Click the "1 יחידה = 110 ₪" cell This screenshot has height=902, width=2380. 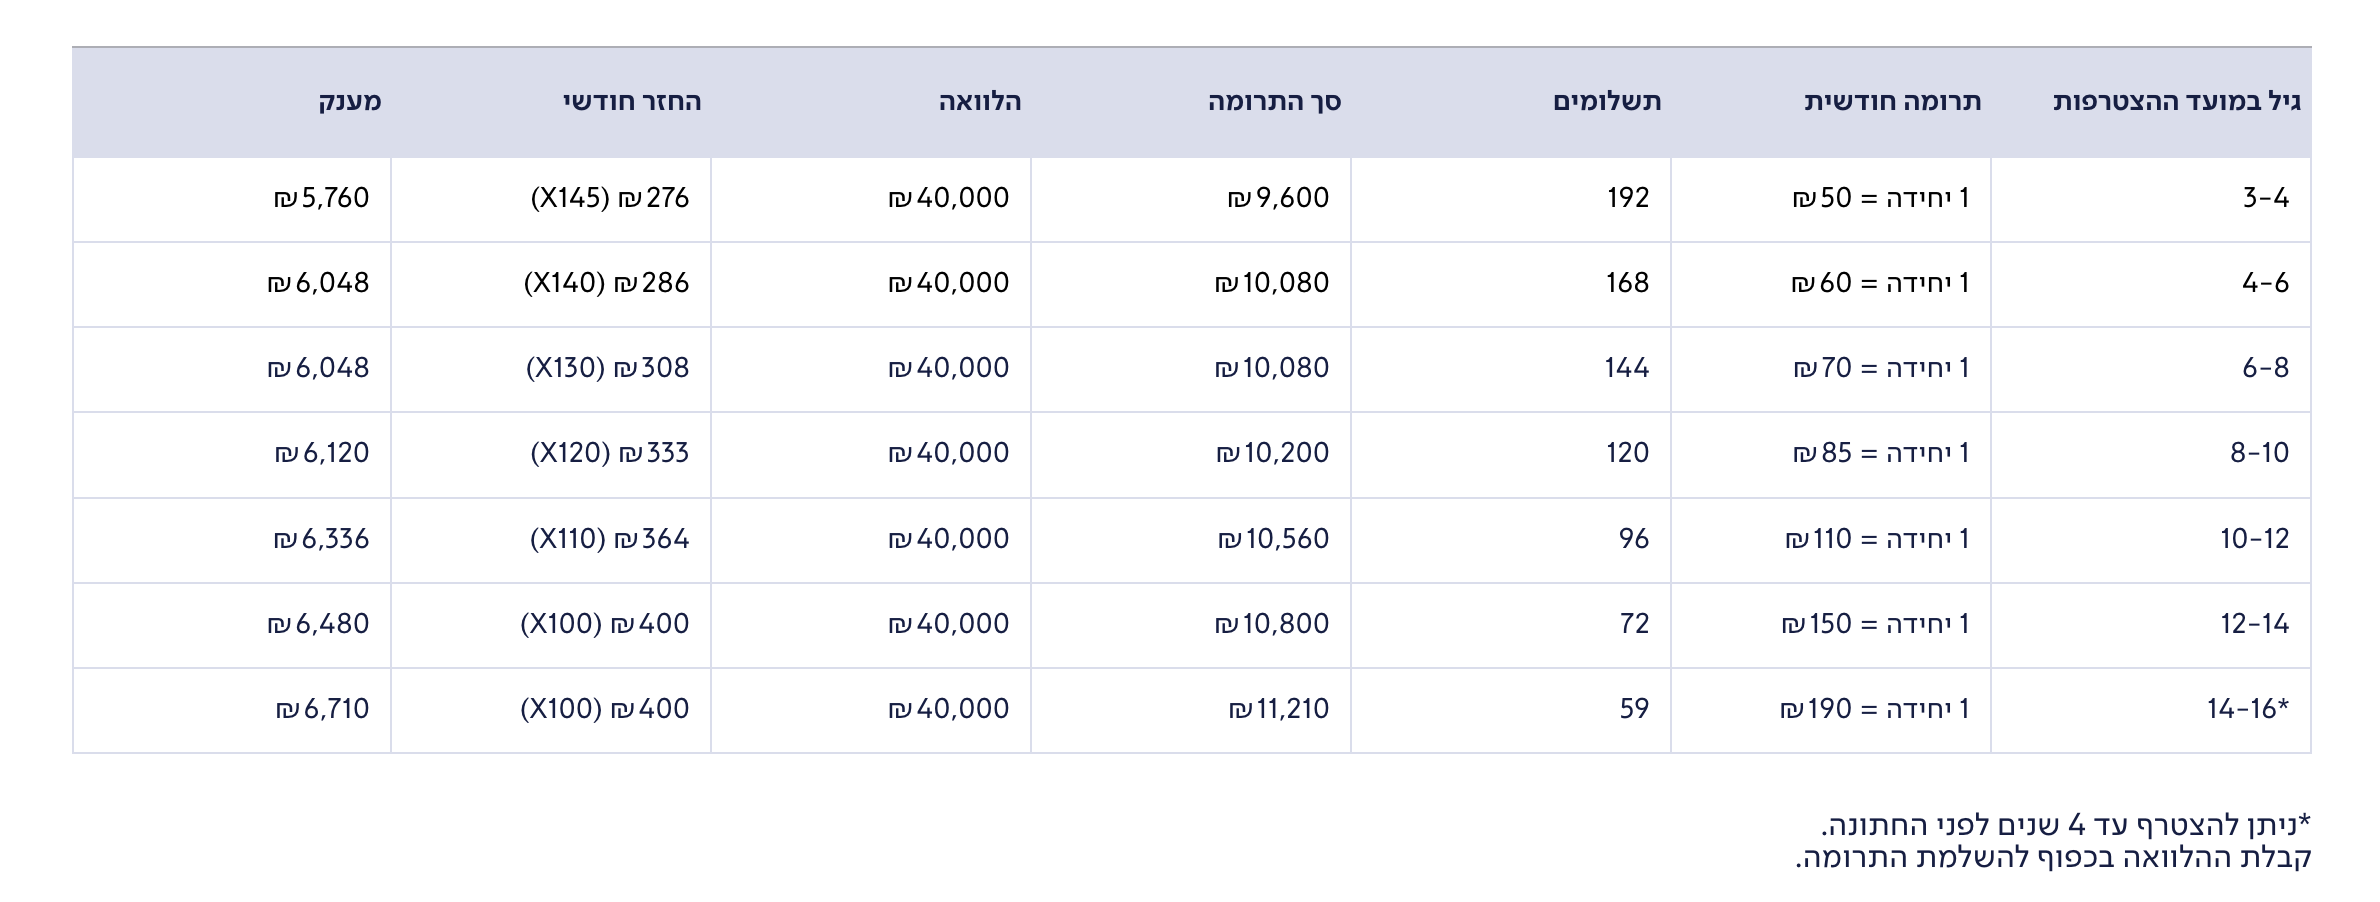pos(1877,539)
